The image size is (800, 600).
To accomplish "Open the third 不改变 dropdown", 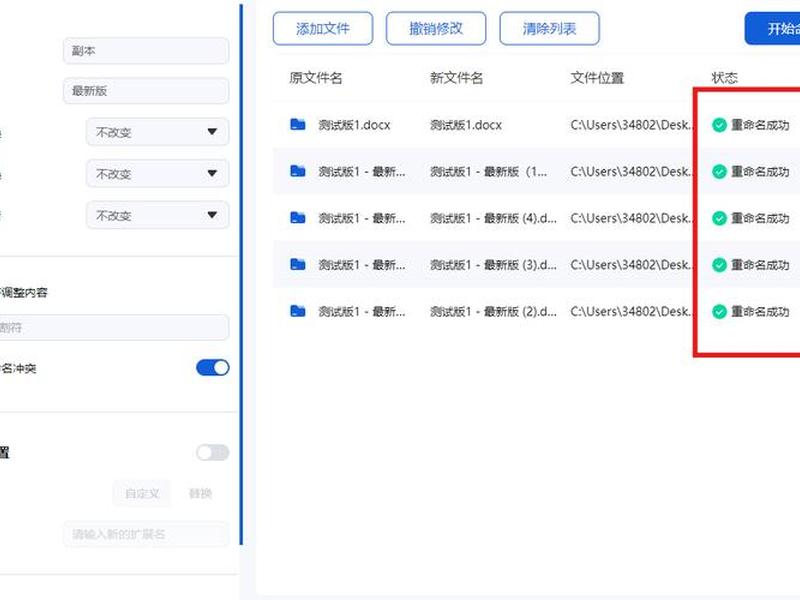I will click(157, 215).
